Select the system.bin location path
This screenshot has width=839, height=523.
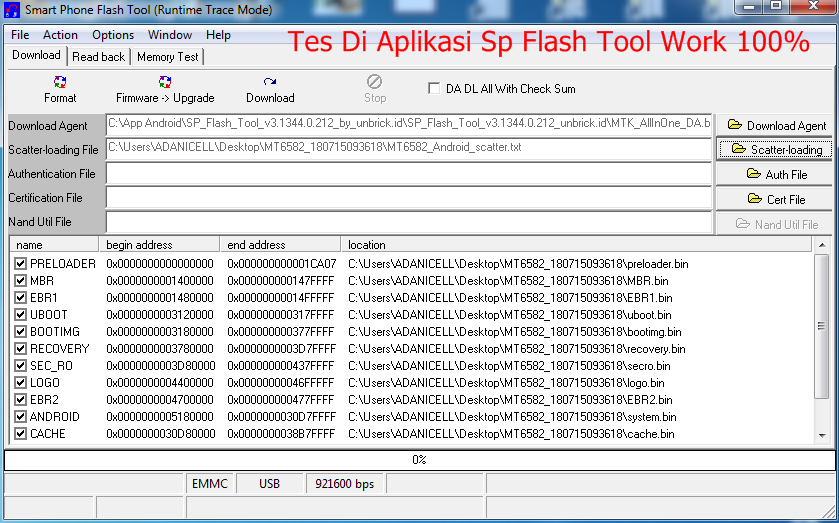click(512, 417)
